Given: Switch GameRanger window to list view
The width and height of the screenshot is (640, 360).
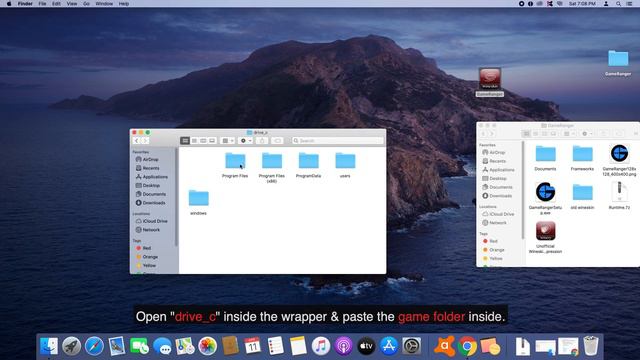Looking at the screenshot, I should [536, 133].
